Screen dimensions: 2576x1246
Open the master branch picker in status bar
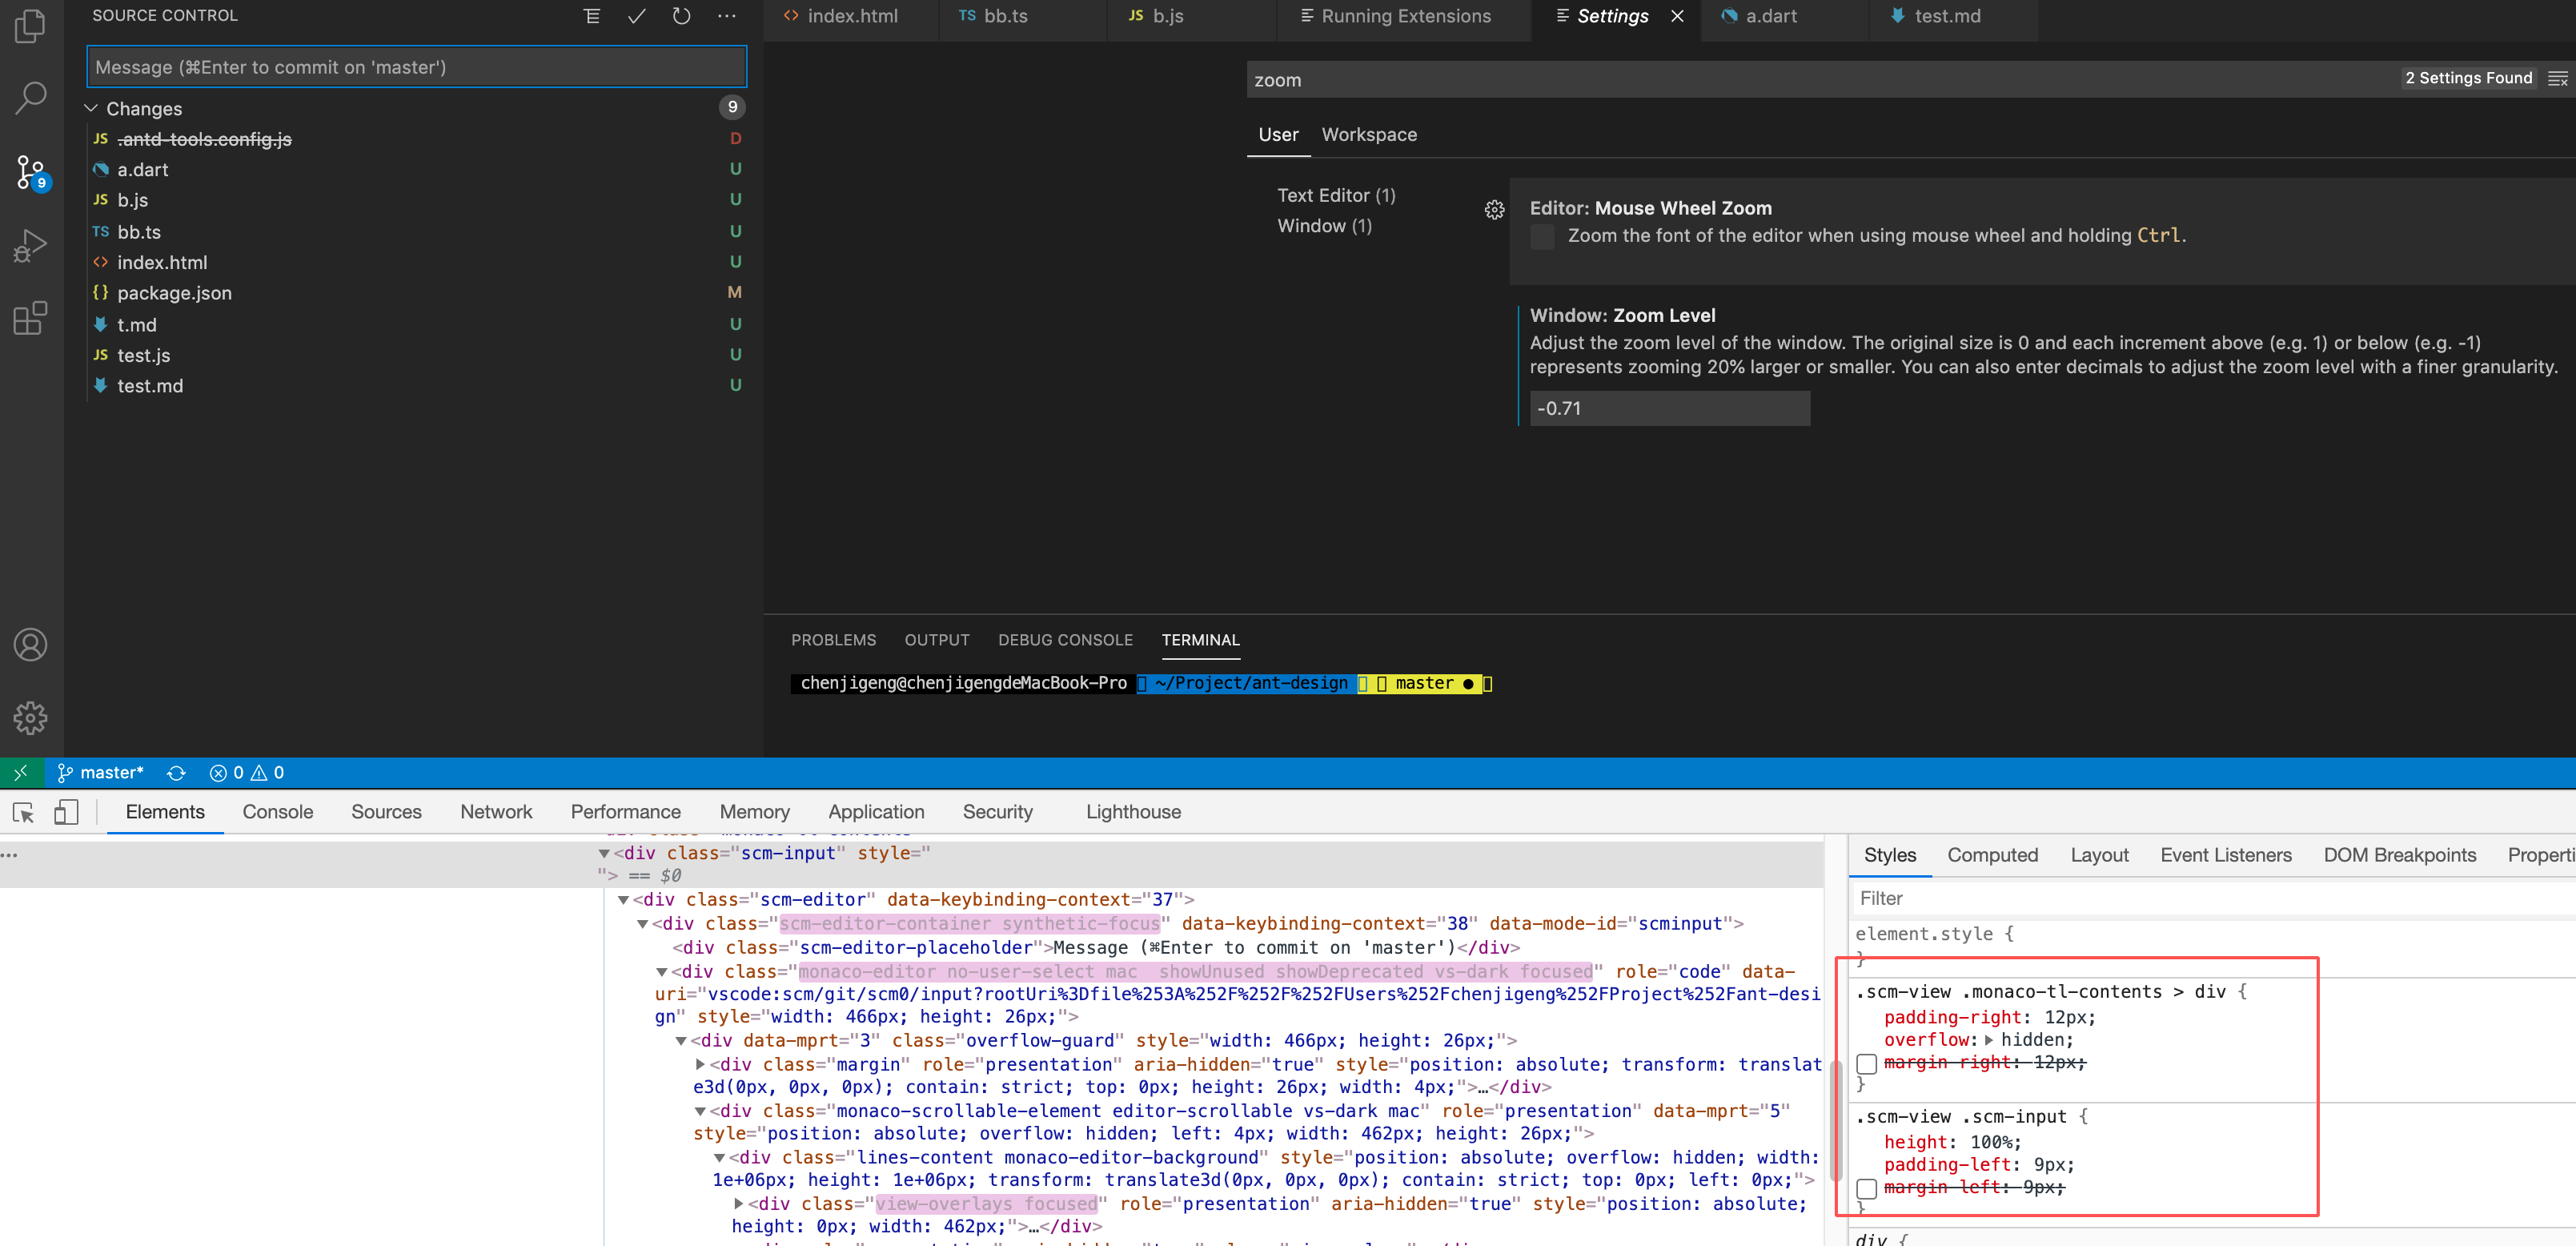click(x=99, y=772)
